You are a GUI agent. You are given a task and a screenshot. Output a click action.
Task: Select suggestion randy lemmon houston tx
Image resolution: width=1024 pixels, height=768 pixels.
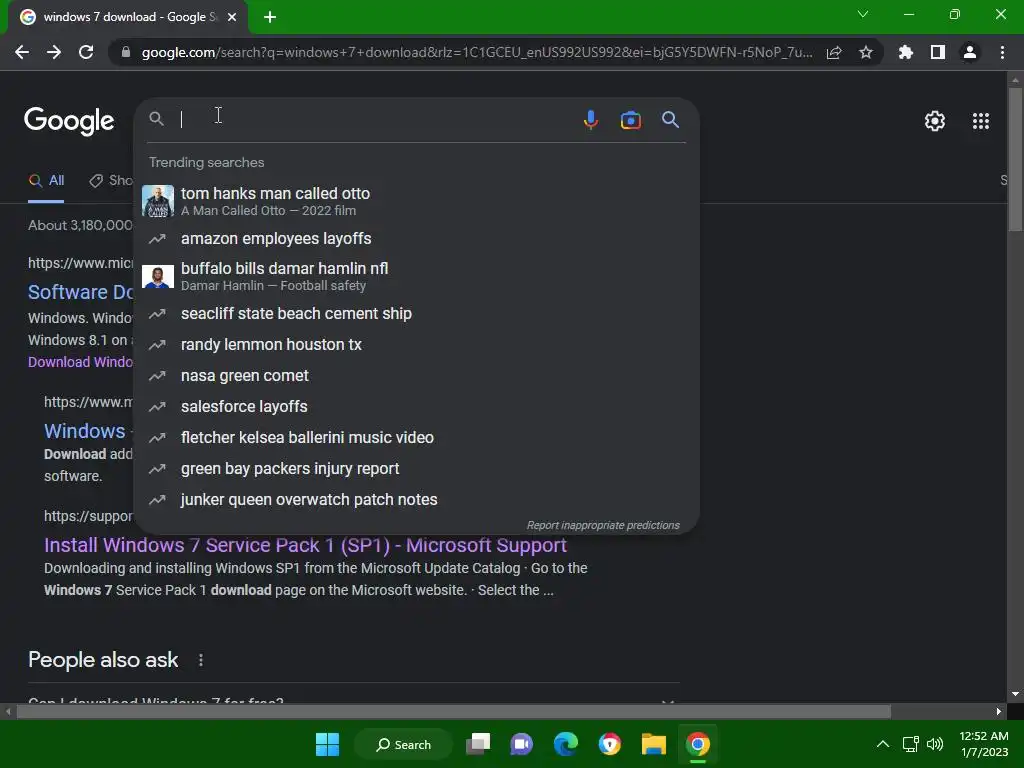(x=416, y=344)
